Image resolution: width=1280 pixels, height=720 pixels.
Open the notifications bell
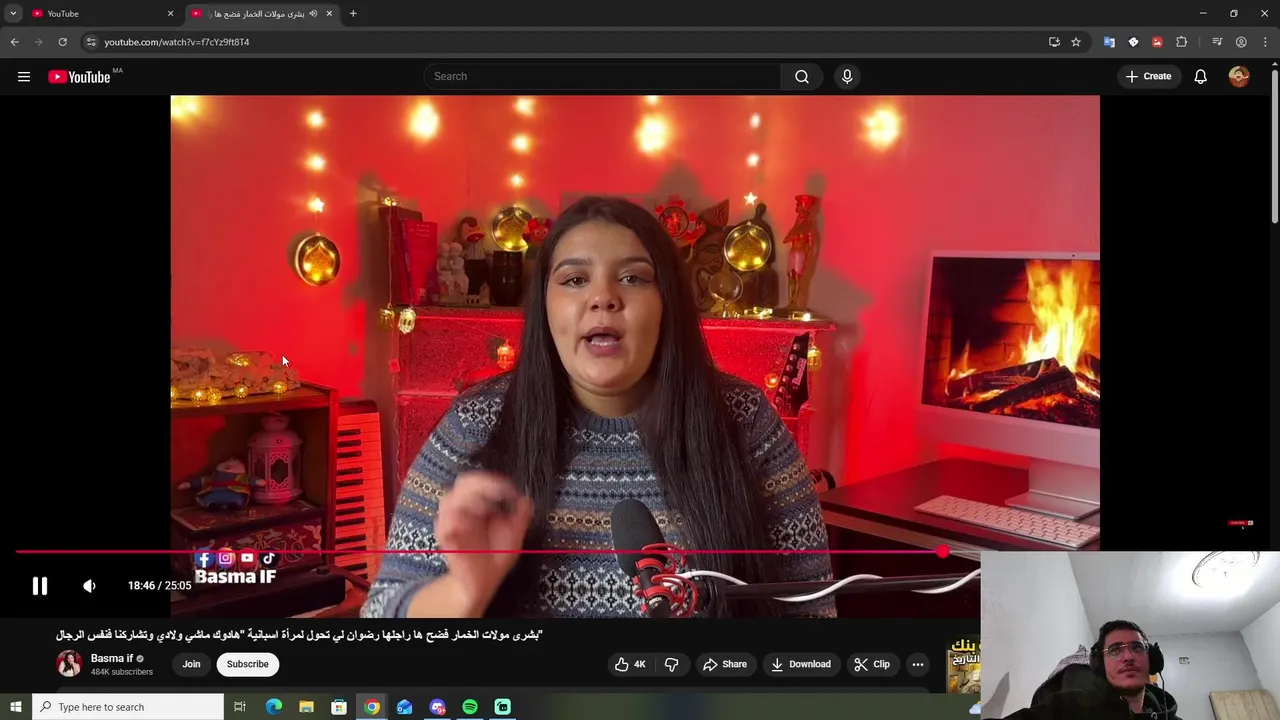tap(1201, 76)
